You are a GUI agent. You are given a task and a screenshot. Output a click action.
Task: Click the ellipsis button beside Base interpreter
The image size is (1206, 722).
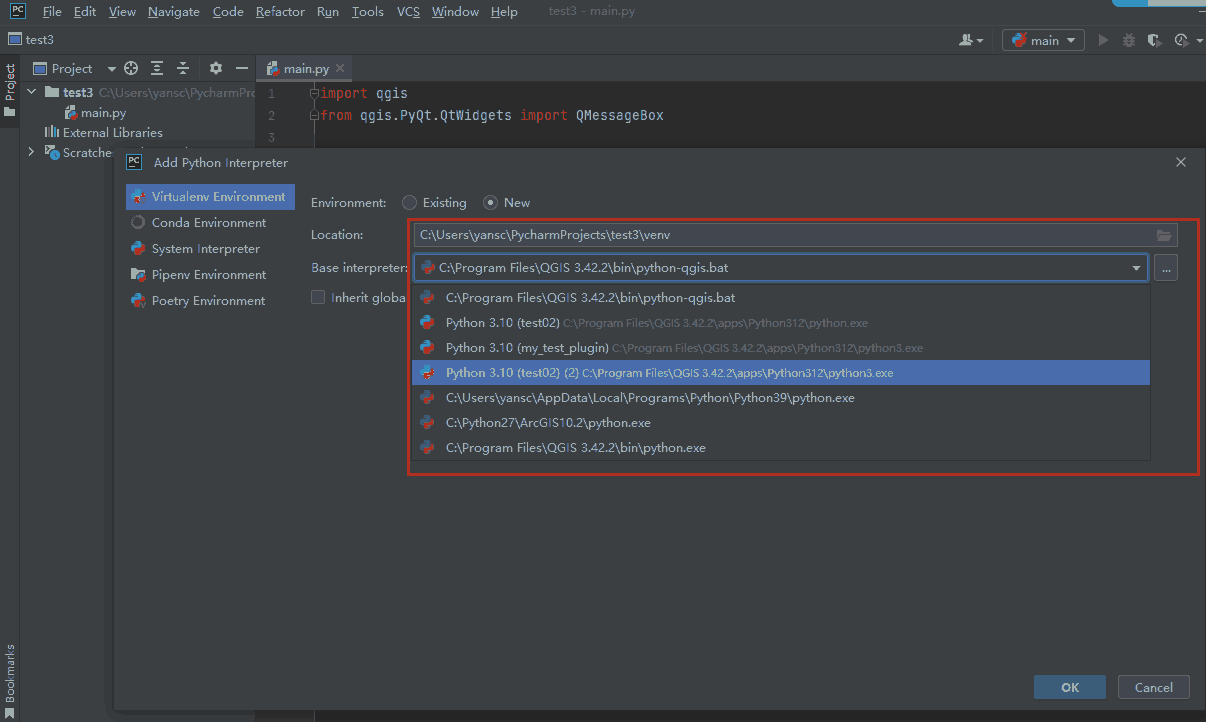1166,268
